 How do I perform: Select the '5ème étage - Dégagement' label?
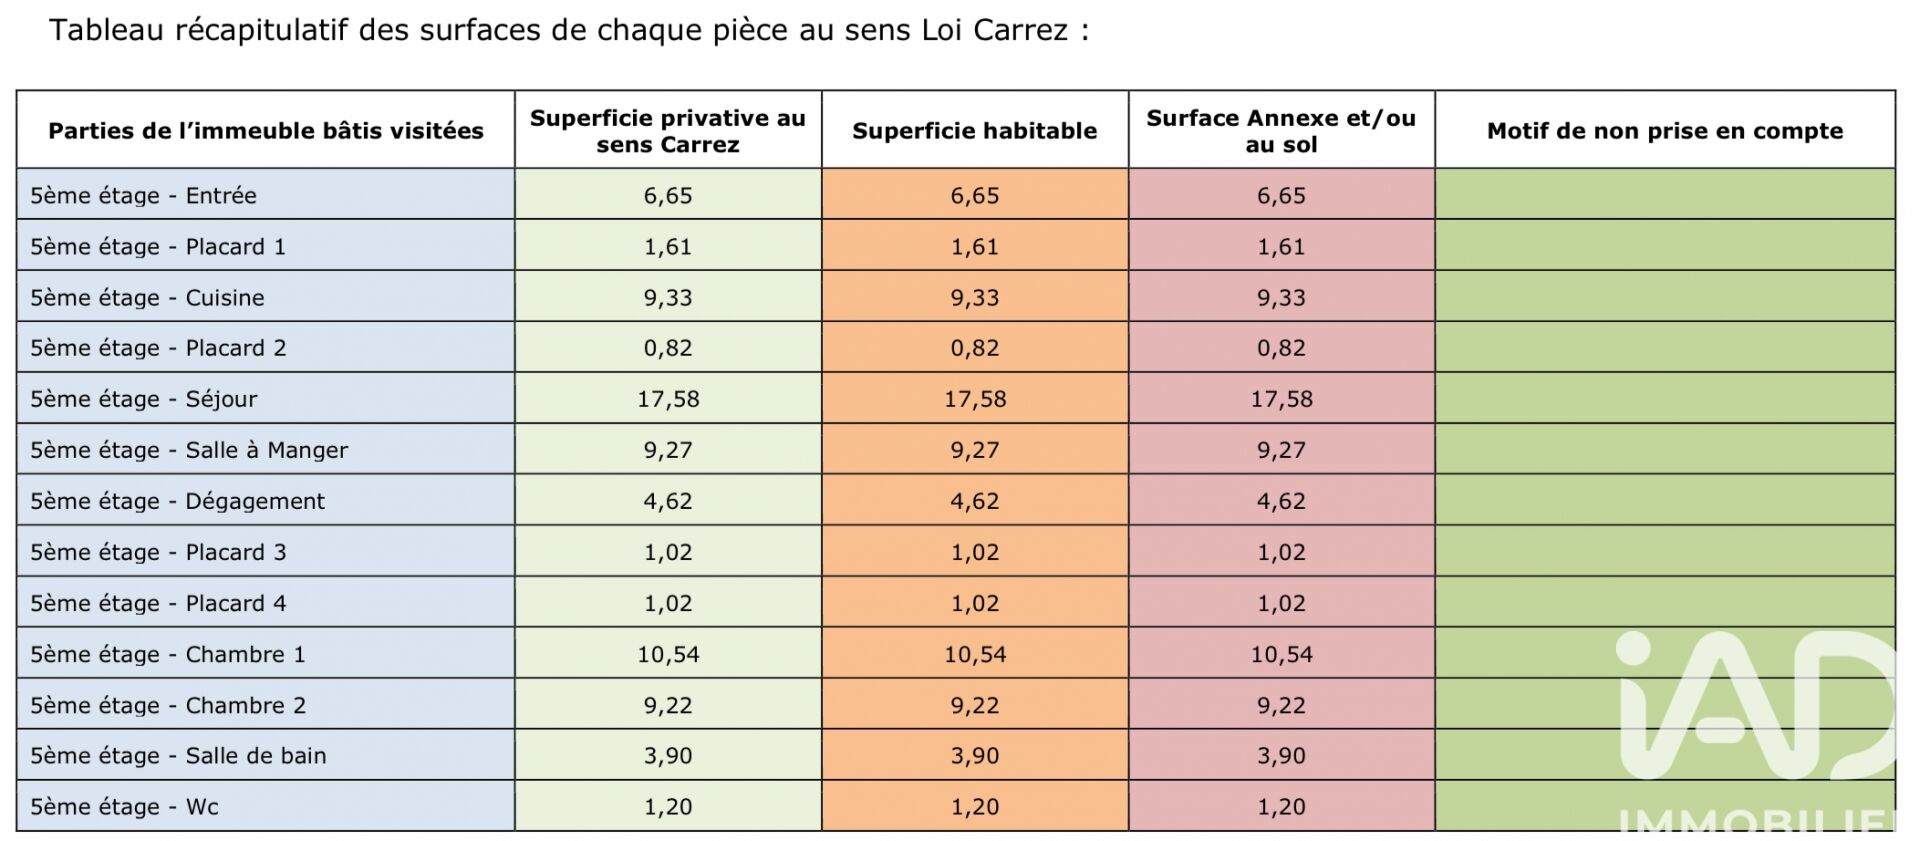point(177,502)
